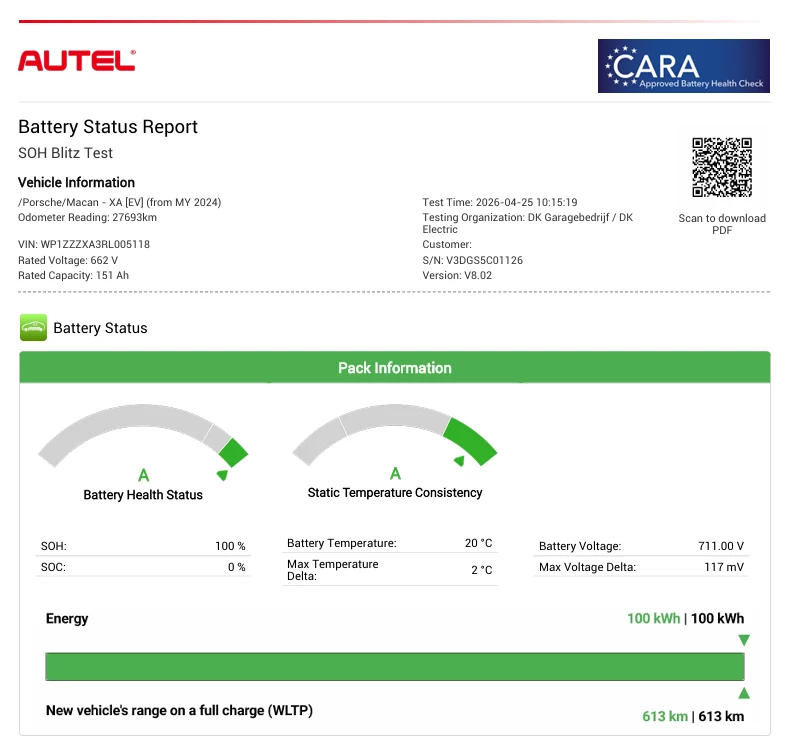Image resolution: width=792 pixels, height=750 pixels.
Task: Select the Pack Information header tab
Action: coord(394,368)
